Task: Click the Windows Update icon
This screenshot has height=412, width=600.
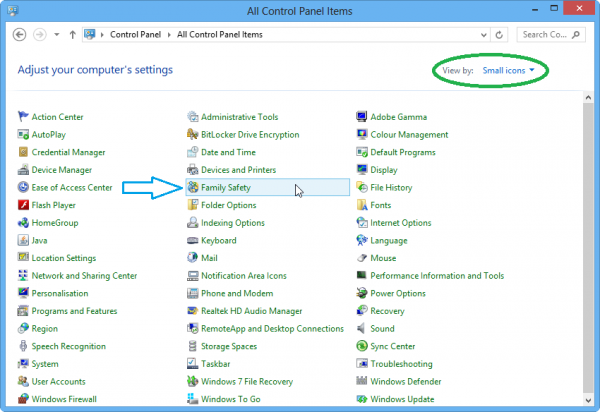Action: pyautogui.click(x=362, y=399)
